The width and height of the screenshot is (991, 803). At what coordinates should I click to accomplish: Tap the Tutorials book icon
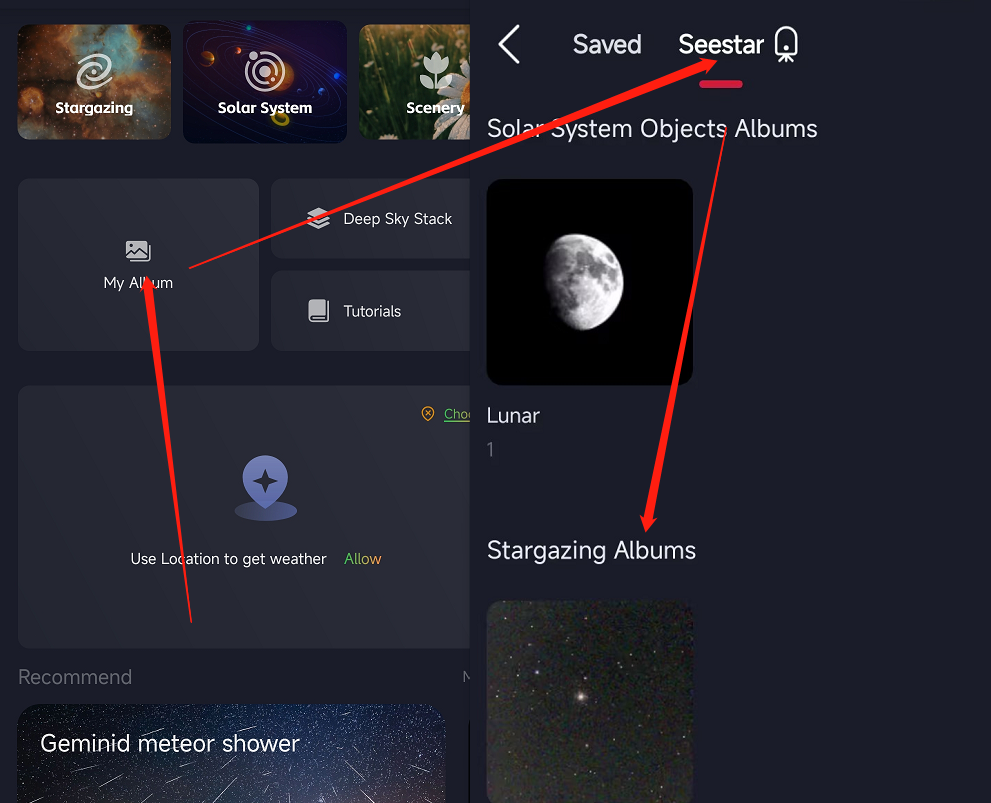point(319,311)
